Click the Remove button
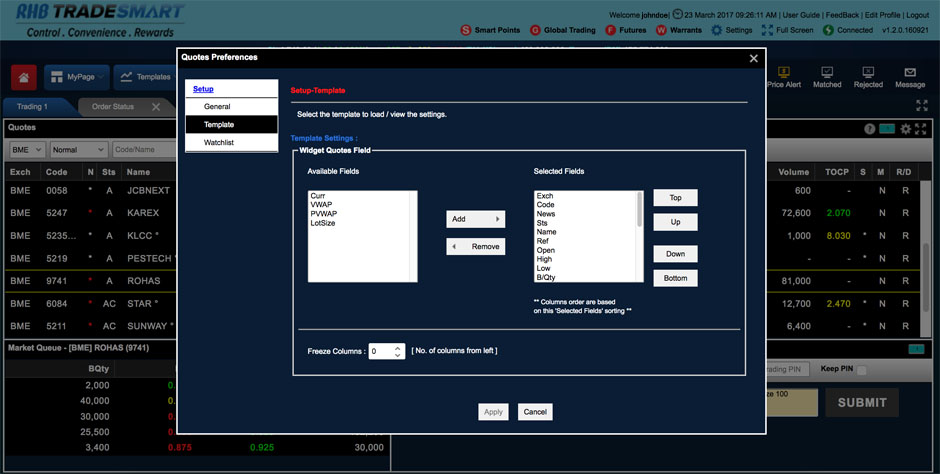 [475, 246]
